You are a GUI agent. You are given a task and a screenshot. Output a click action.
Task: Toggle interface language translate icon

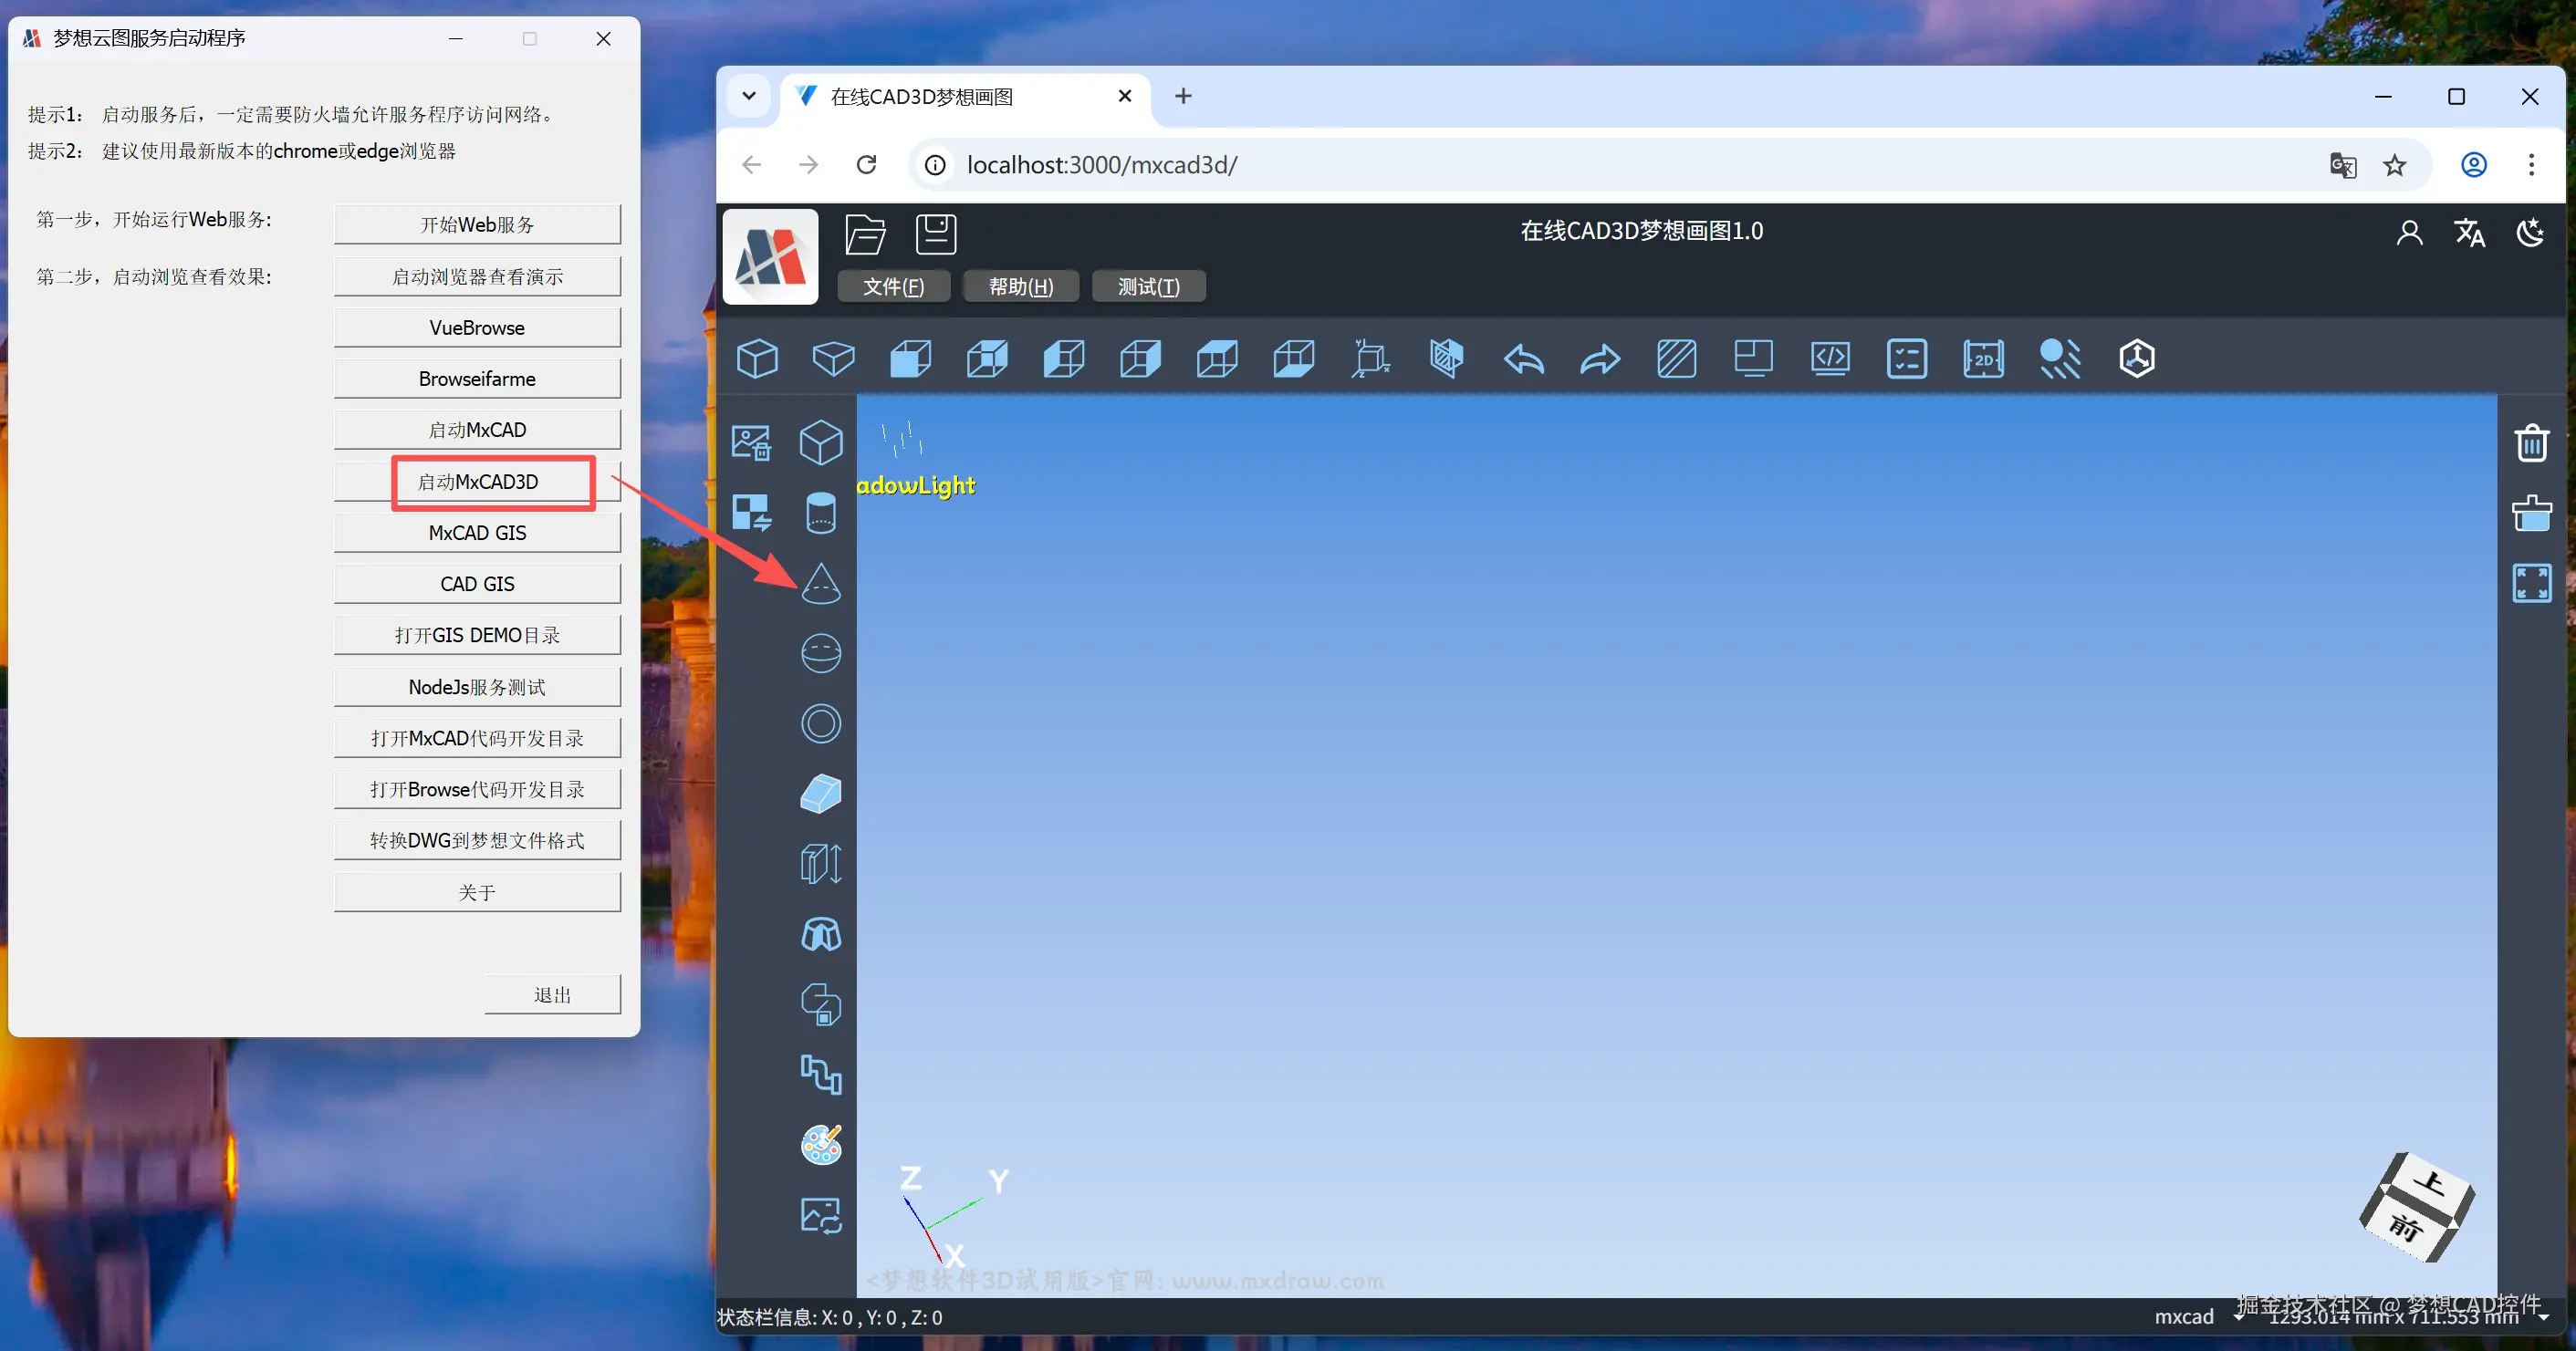(x=2469, y=233)
